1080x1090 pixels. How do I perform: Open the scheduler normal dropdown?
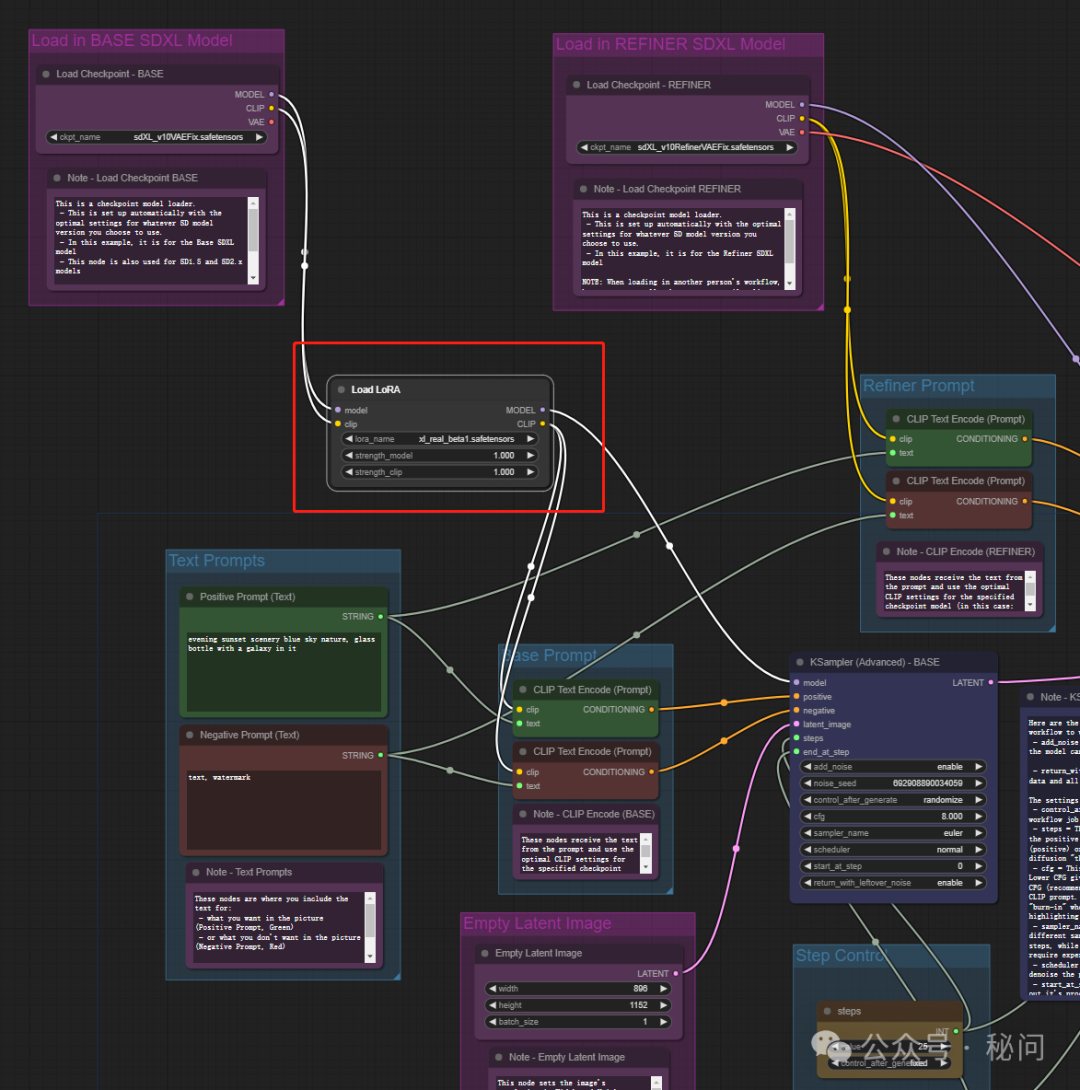(x=893, y=849)
